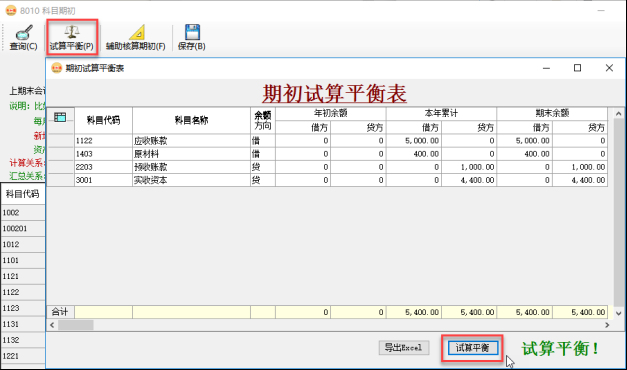Screen dimensions: 627x370
Task: Click the 科目名称 column header
Action: pyautogui.click(x=192, y=120)
